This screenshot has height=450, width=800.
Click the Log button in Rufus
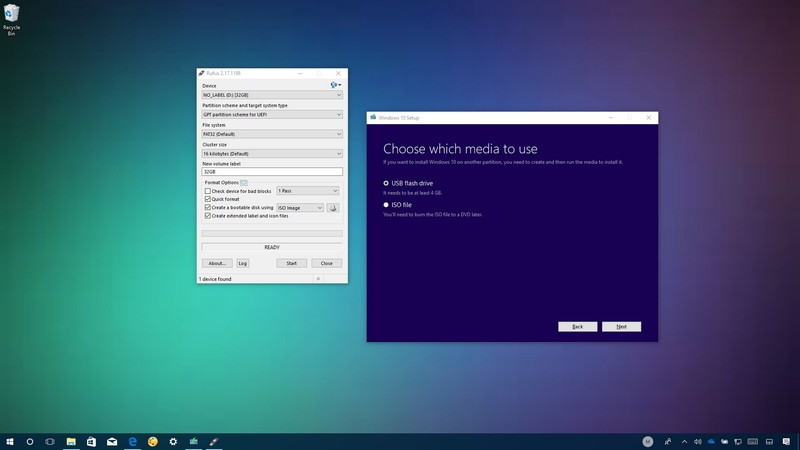[243, 263]
